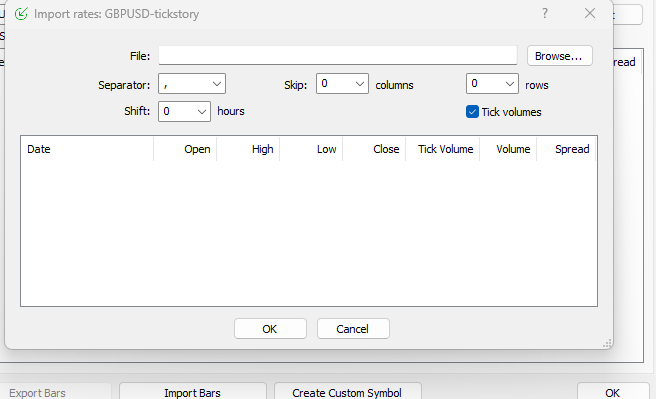This screenshot has height=399, width=656.
Task: Click the Import rates title icon
Action: tap(21, 14)
